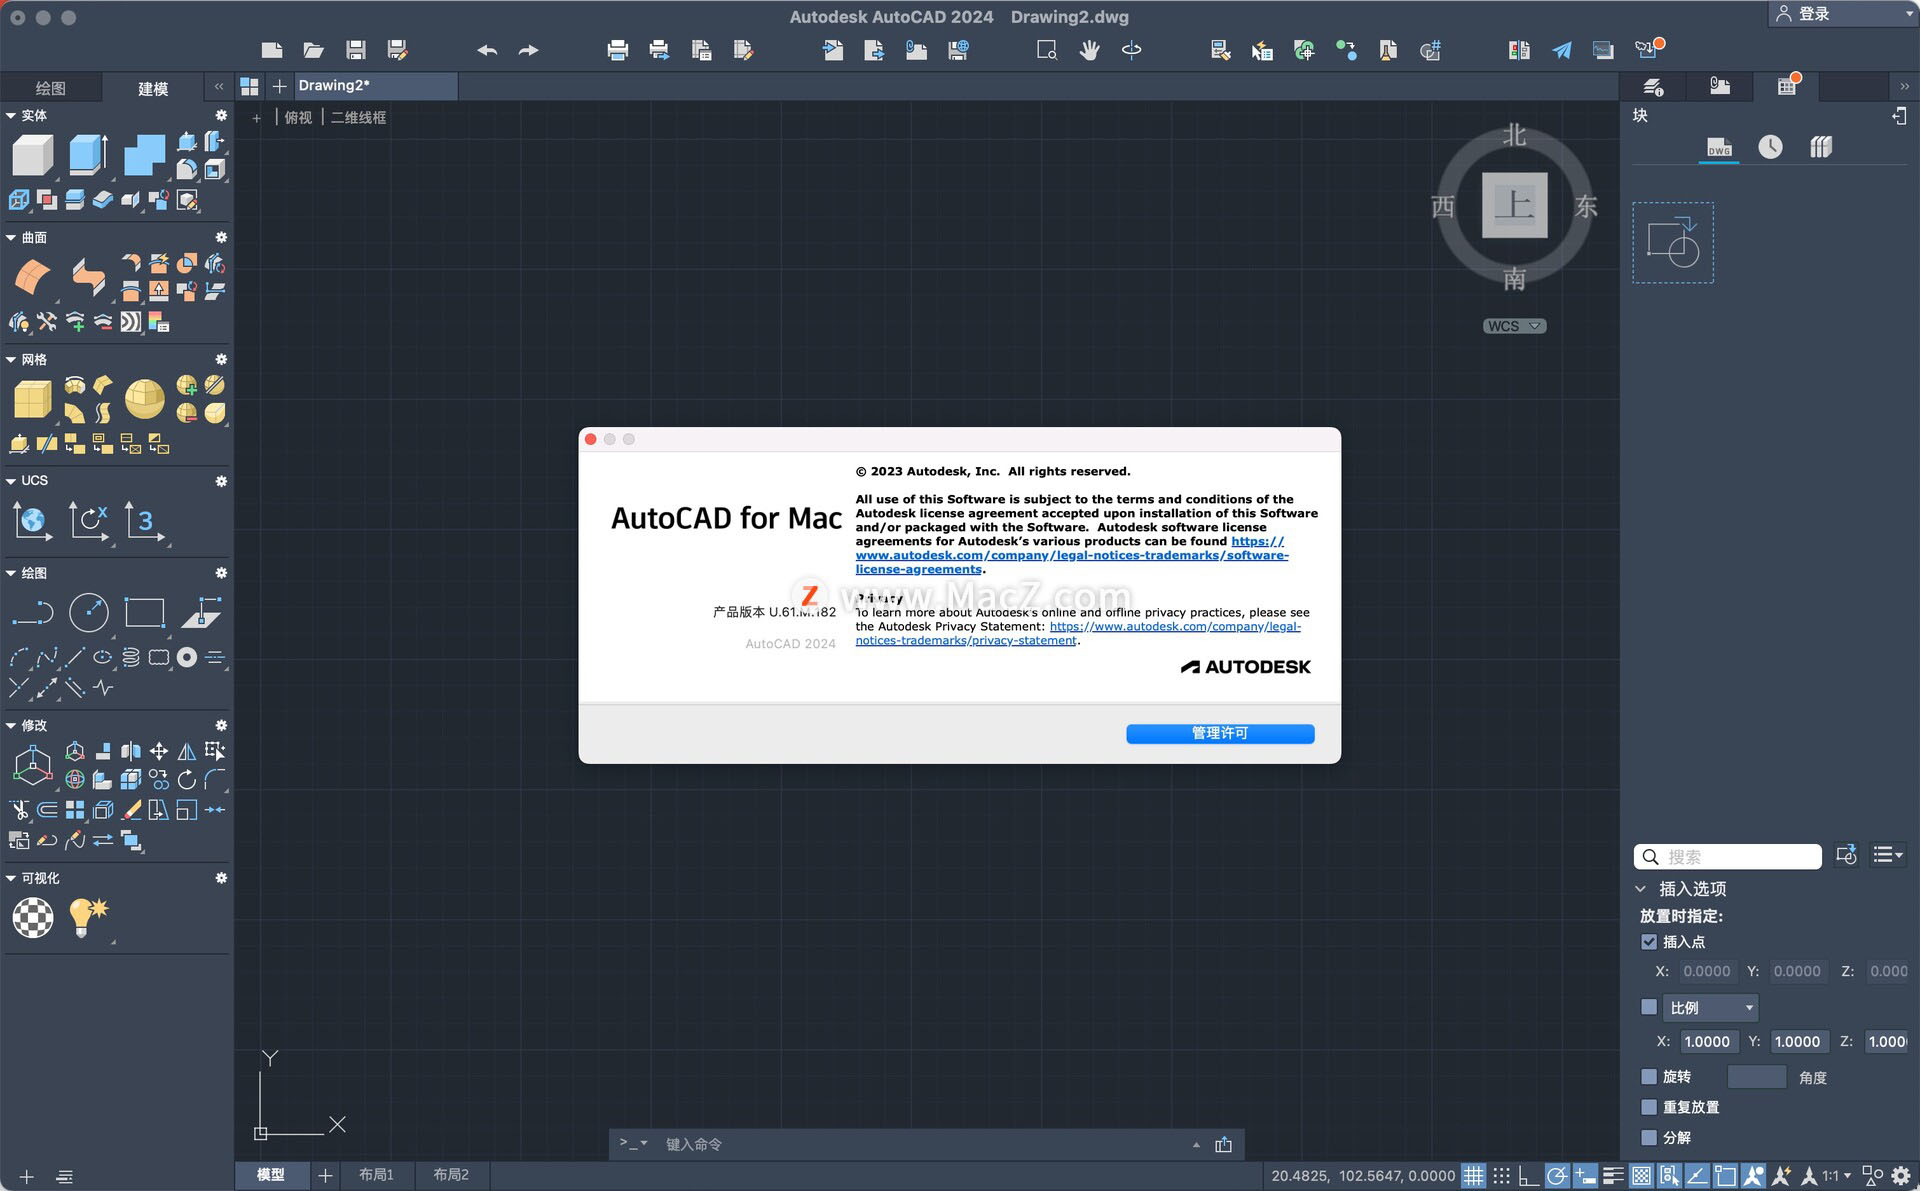This screenshot has height=1191, width=1920.
Task: Toggle grid display in status bar
Action: coord(1473,1176)
